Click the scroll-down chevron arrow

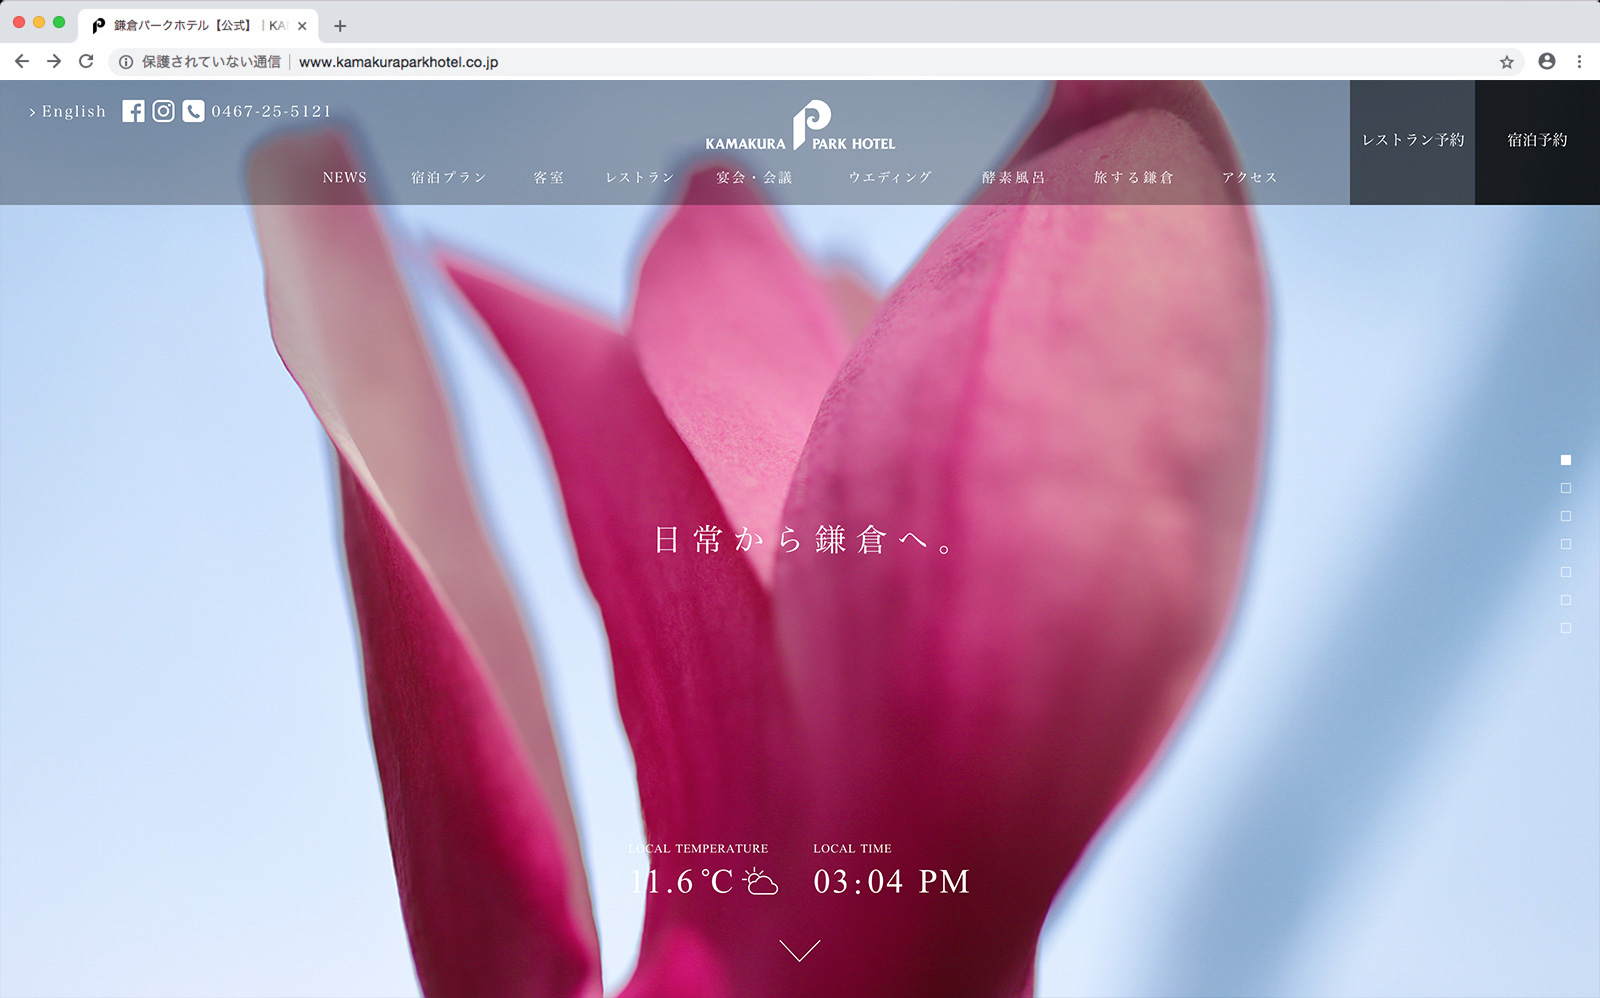click(799, 950)
